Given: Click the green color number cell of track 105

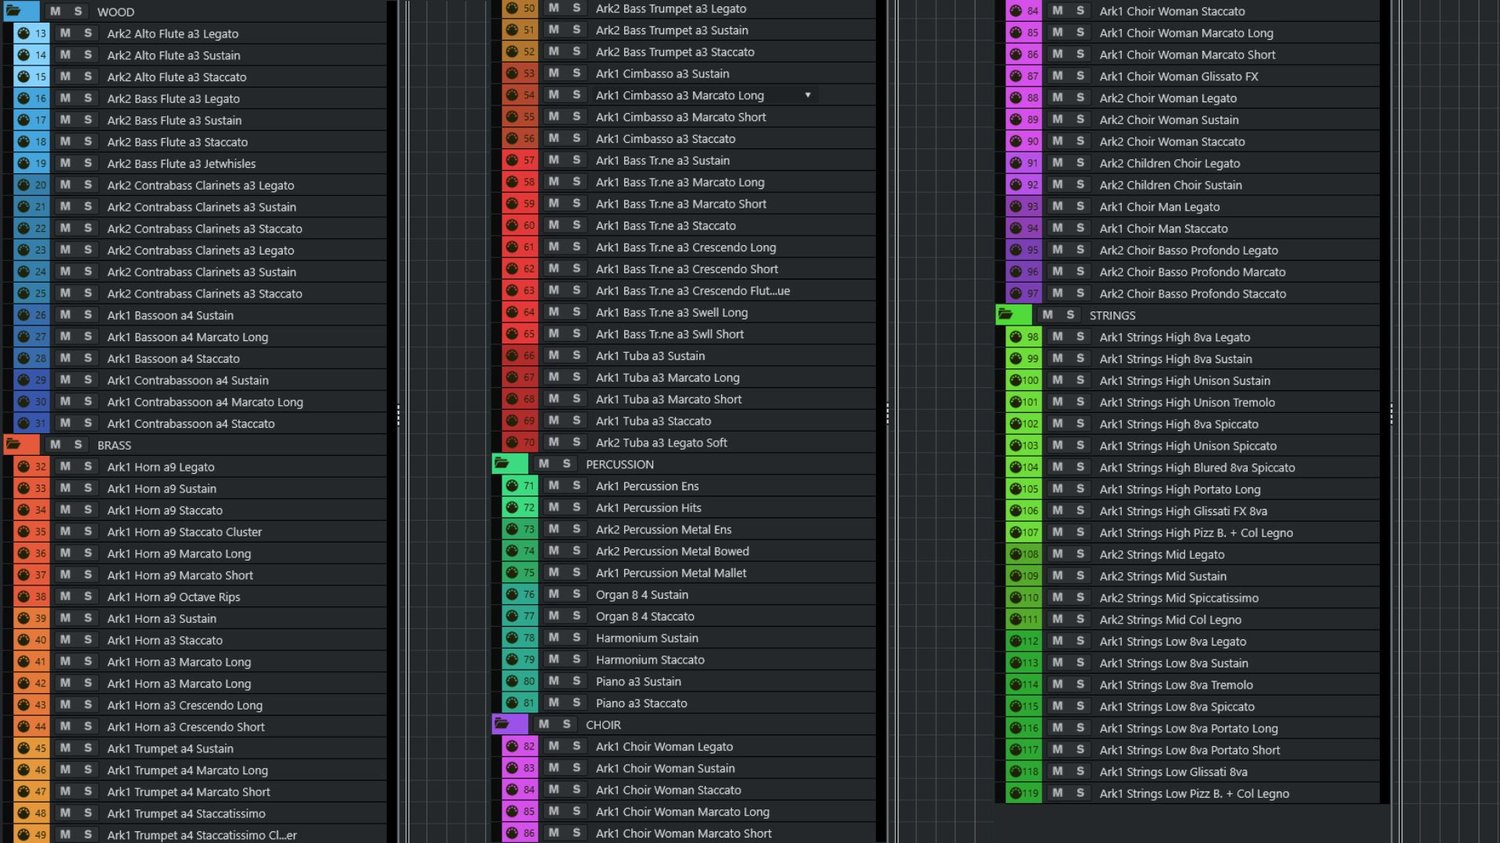Looking at the screenshot, I should coord(1031,489).
